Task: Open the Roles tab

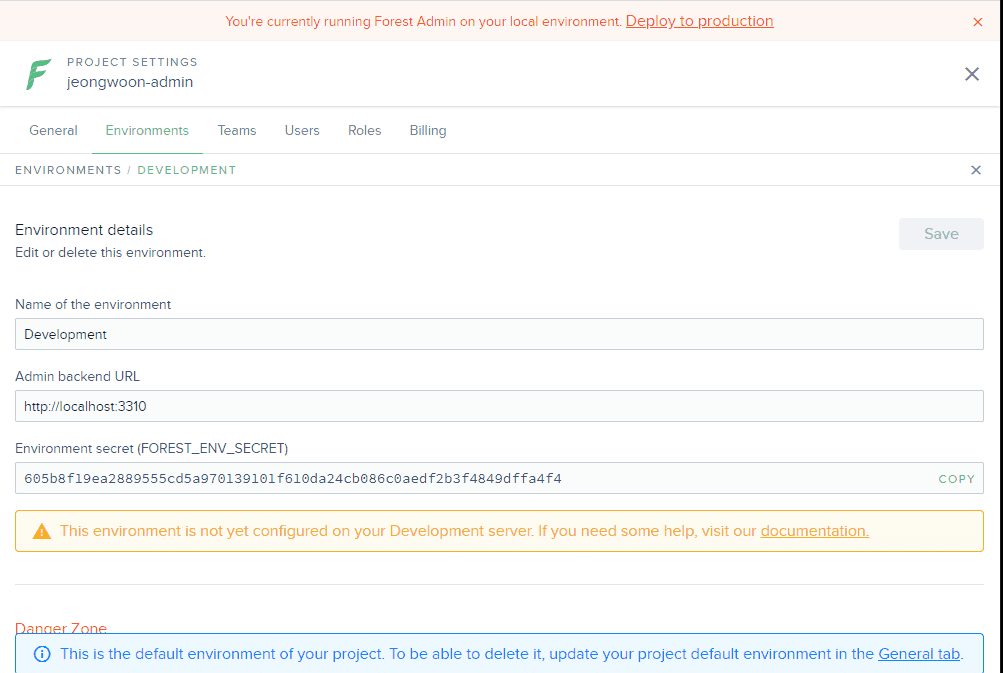Action: (x=365, y=131)
